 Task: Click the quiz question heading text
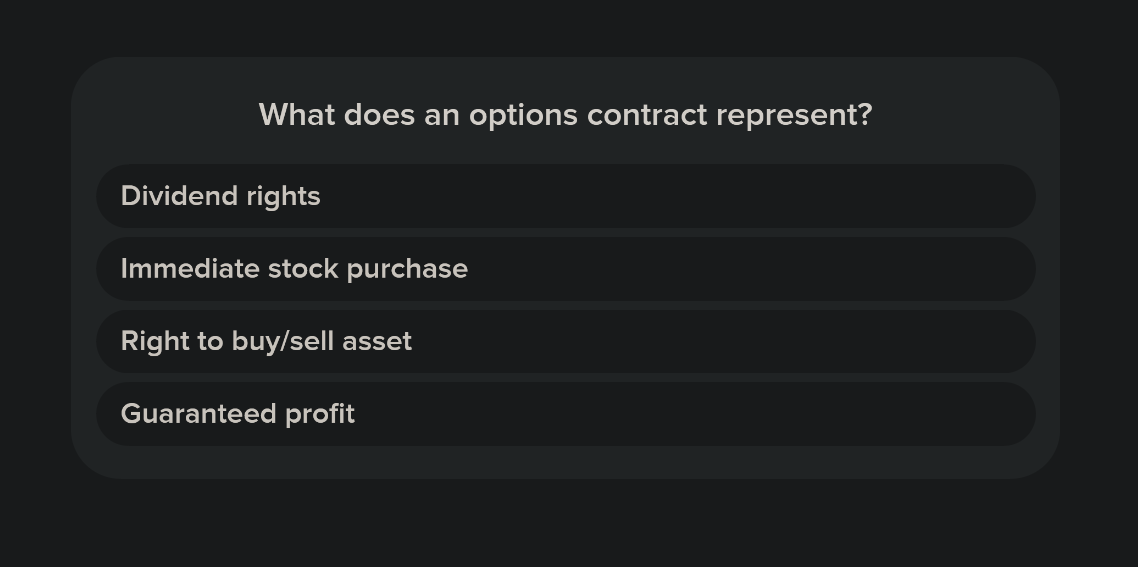click(565, 115)
